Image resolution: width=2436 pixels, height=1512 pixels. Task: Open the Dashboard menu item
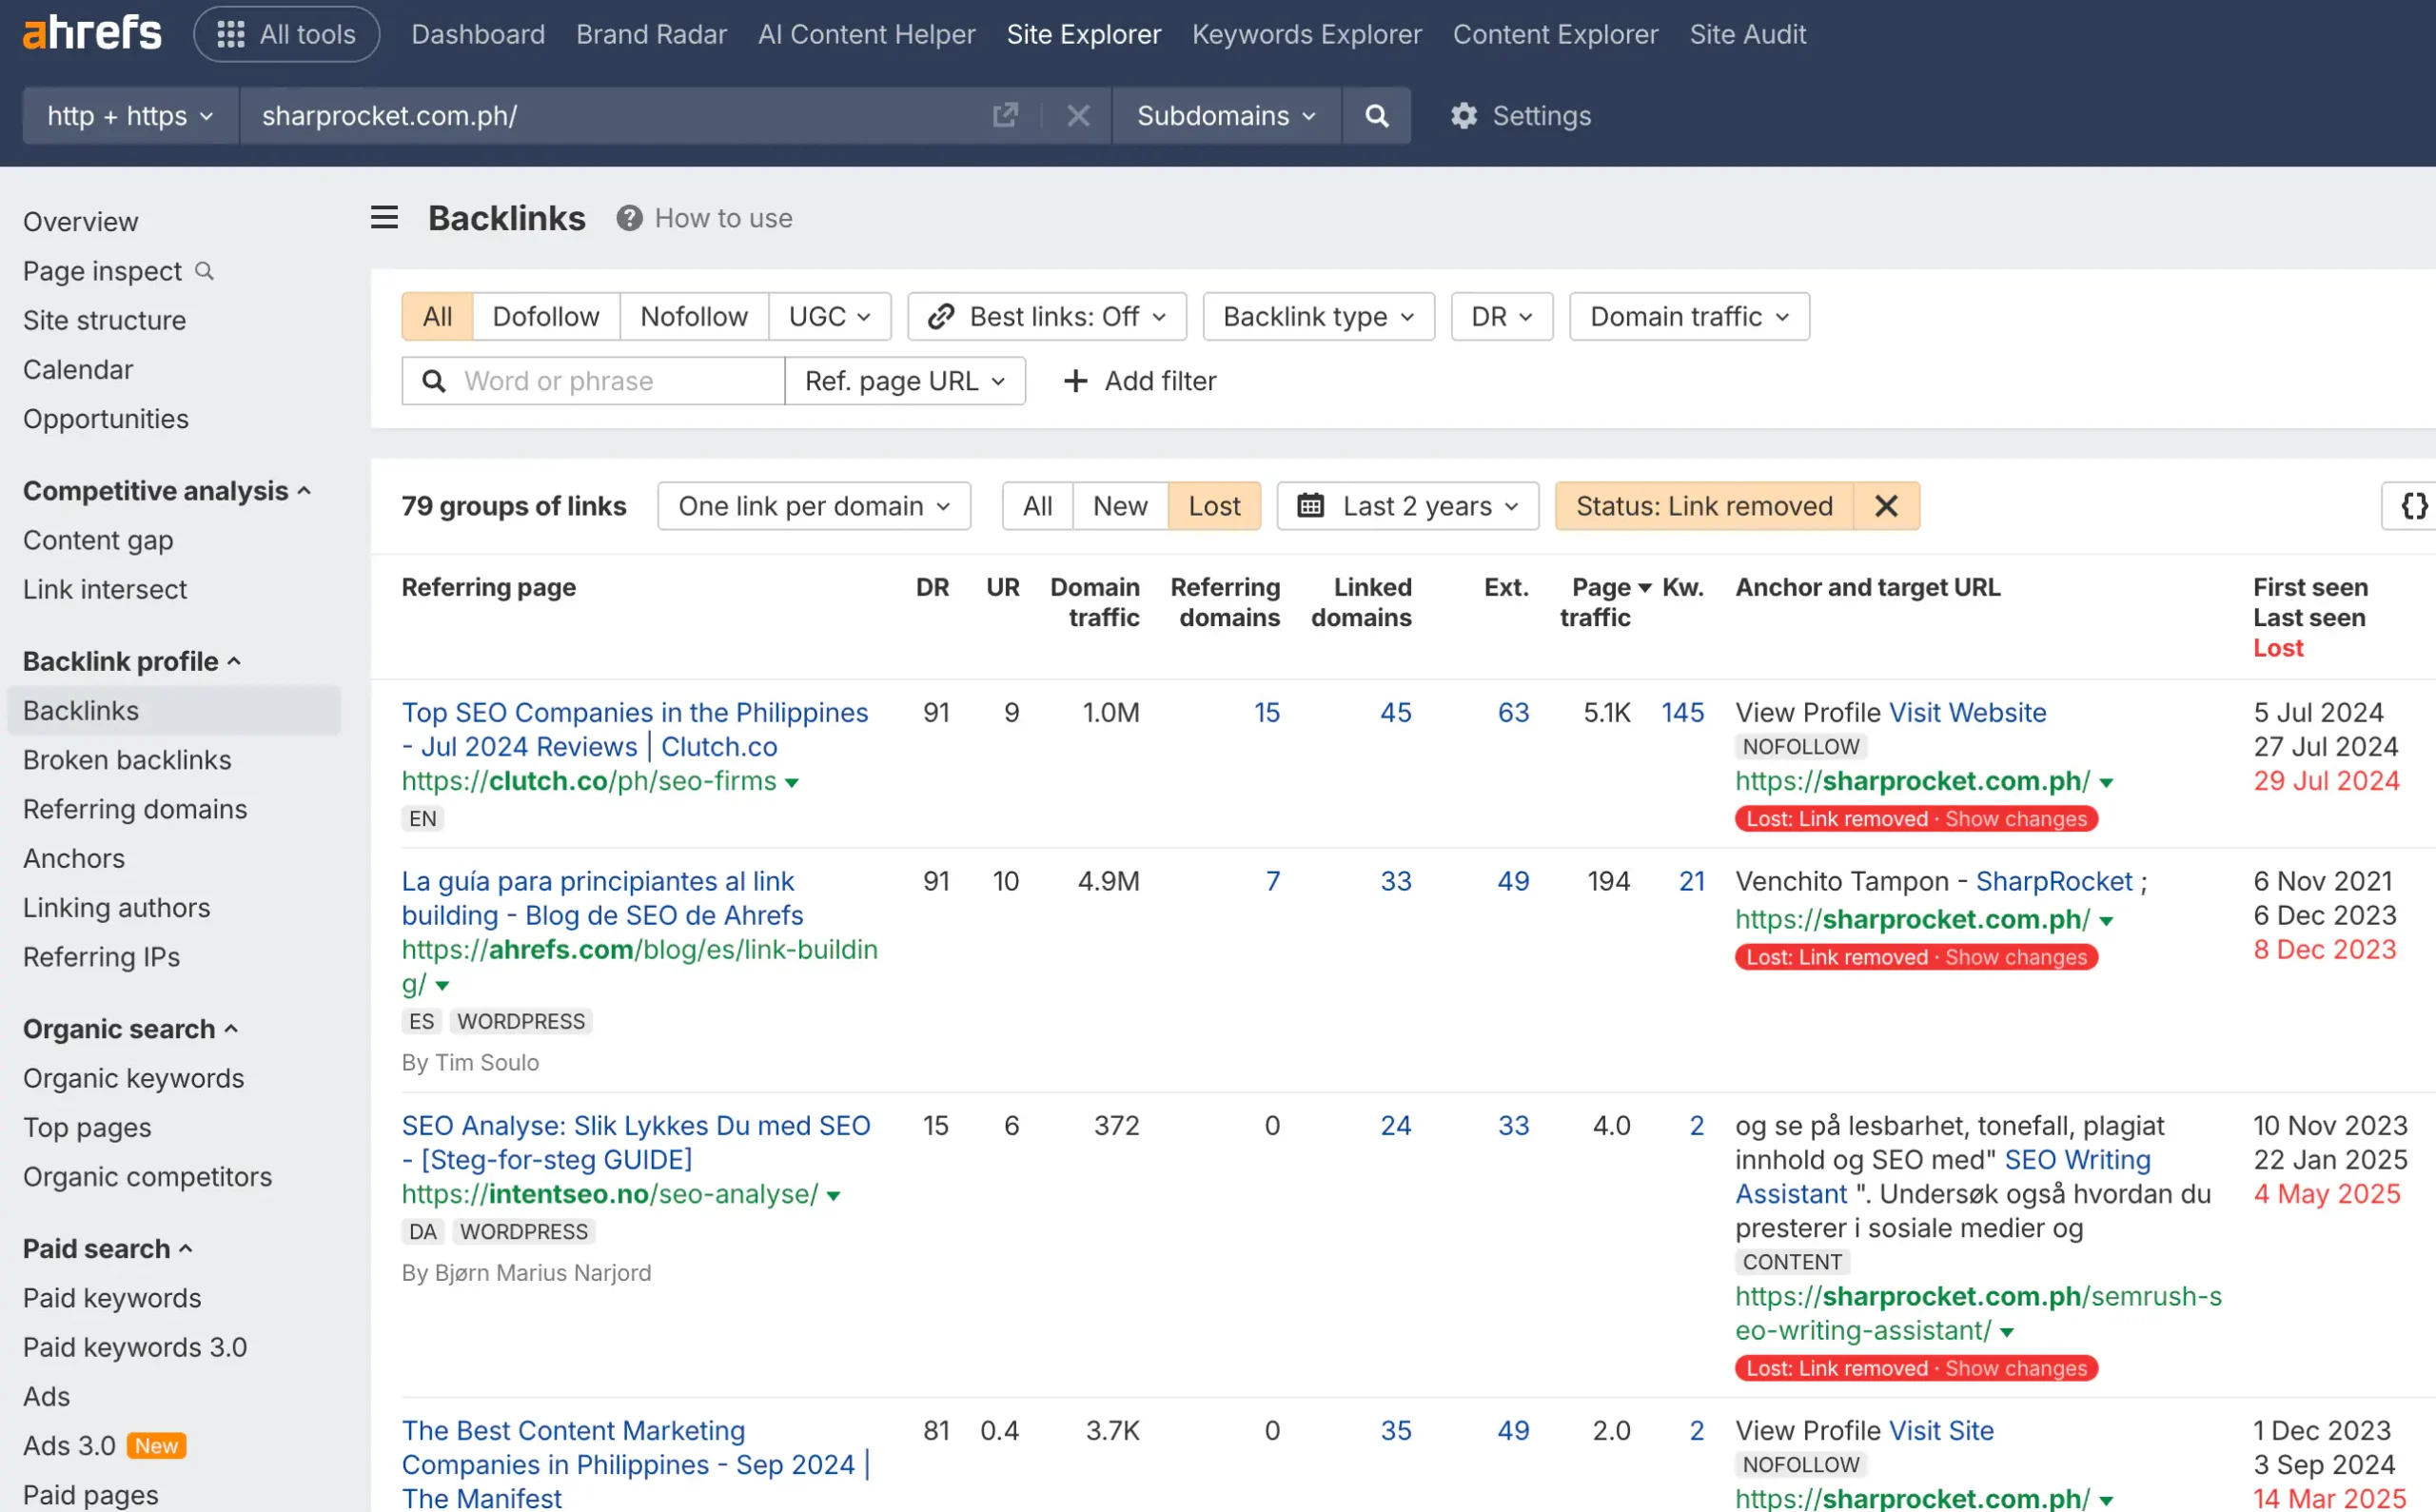[477, 33]
